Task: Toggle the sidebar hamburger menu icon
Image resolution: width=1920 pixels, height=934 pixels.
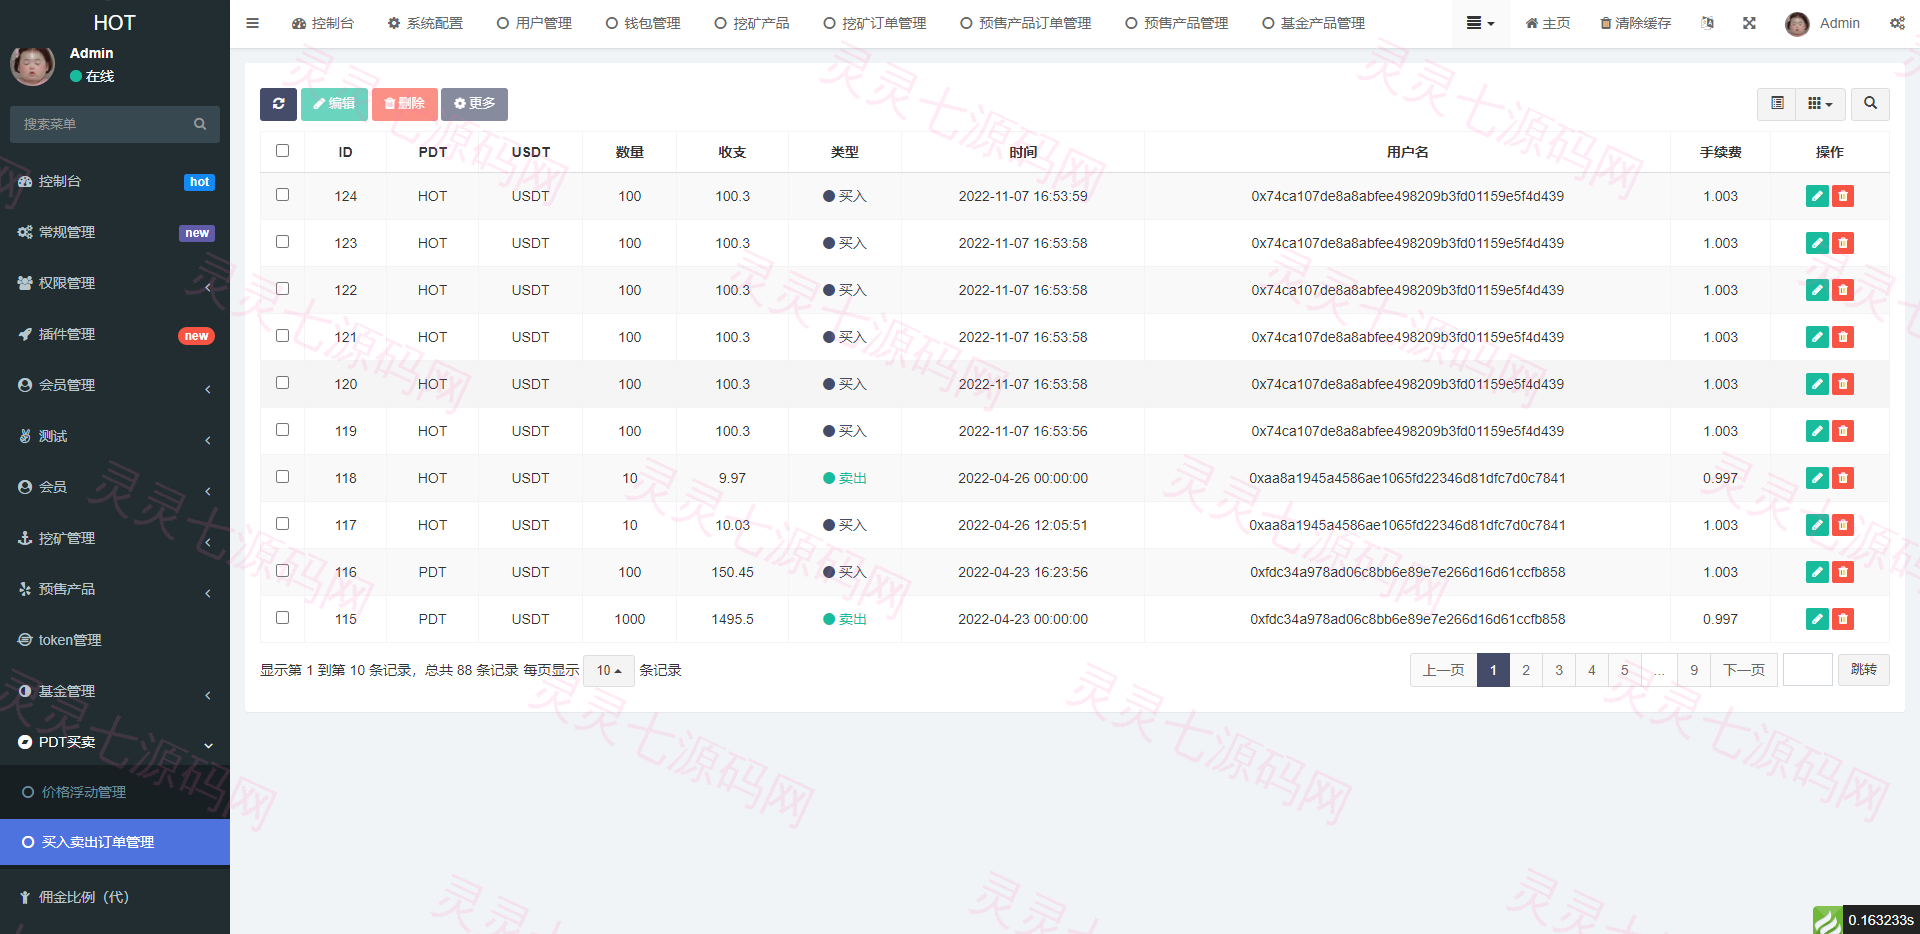Action: coord(253,23)
